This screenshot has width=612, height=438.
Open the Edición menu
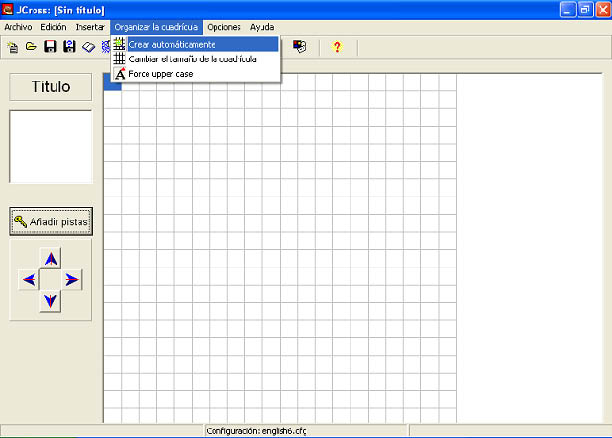pyautogui.click(x=53, y=27)
